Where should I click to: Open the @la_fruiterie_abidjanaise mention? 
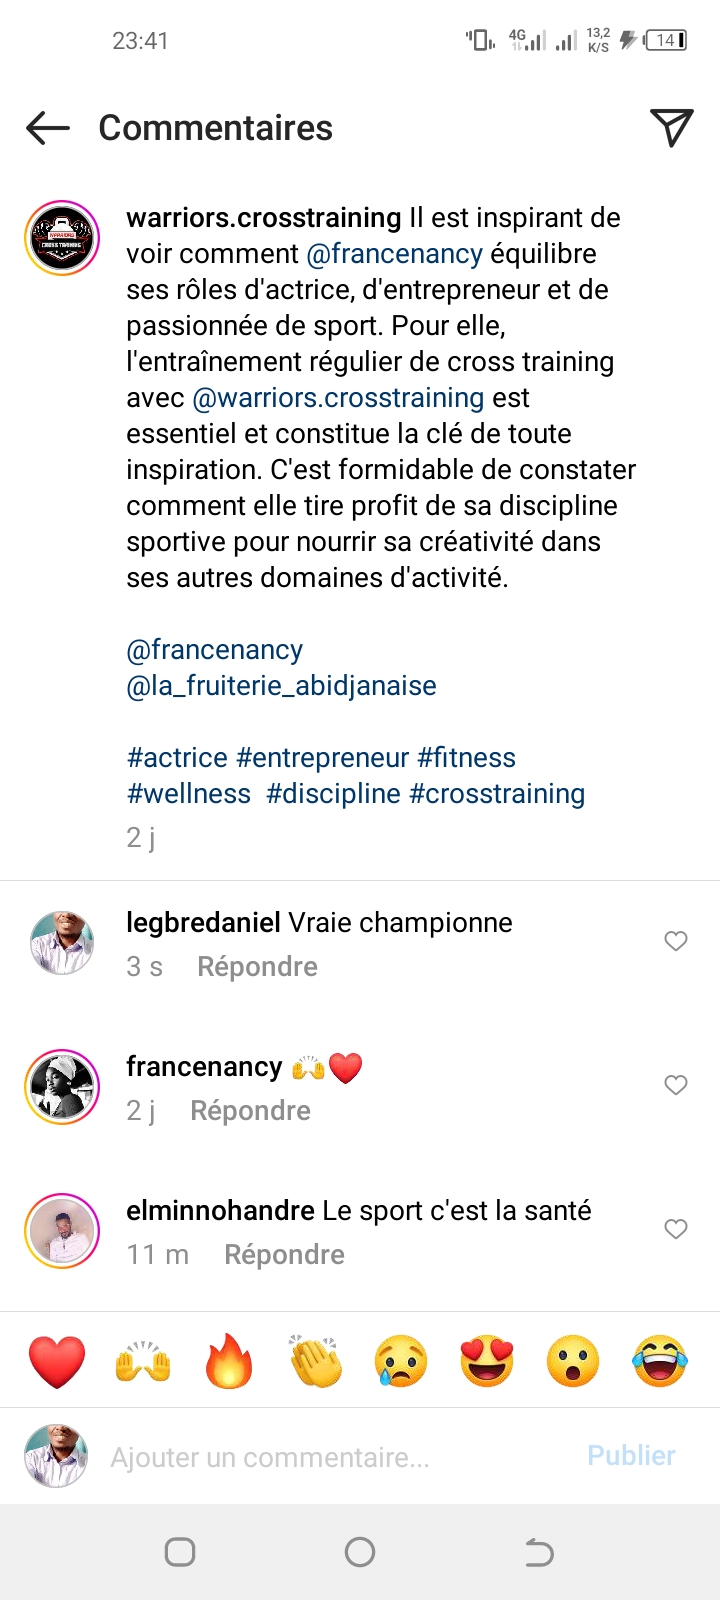(281, 686)
